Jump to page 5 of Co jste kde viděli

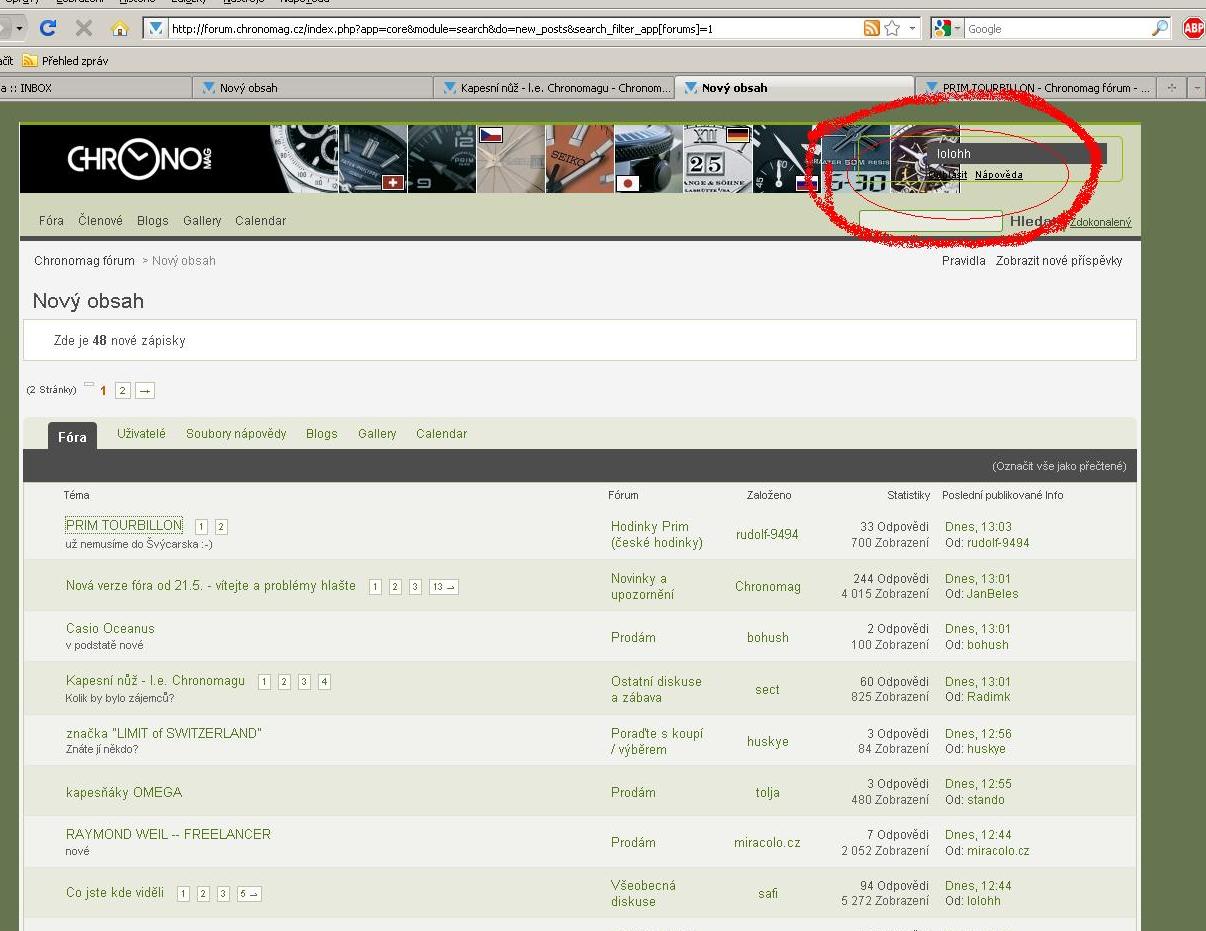click(x=249, y=894)
